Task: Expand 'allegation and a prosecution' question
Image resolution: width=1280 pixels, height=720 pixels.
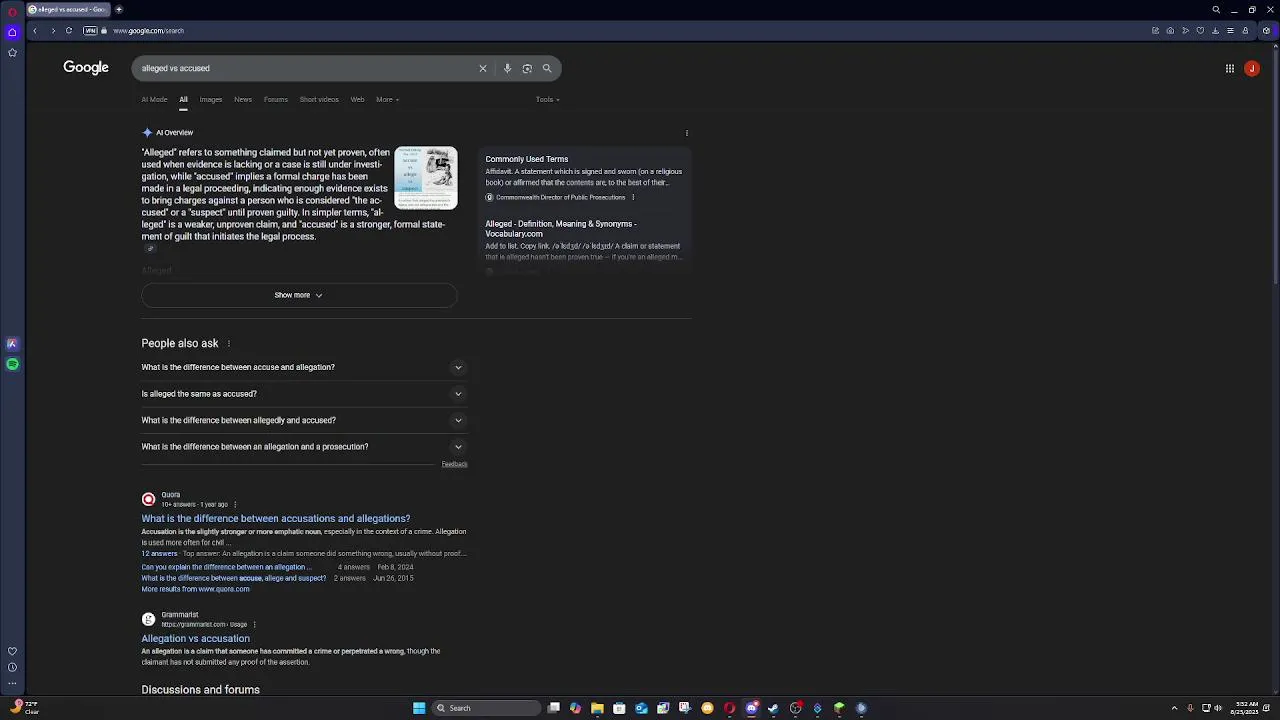Action: tap(302, 447)
